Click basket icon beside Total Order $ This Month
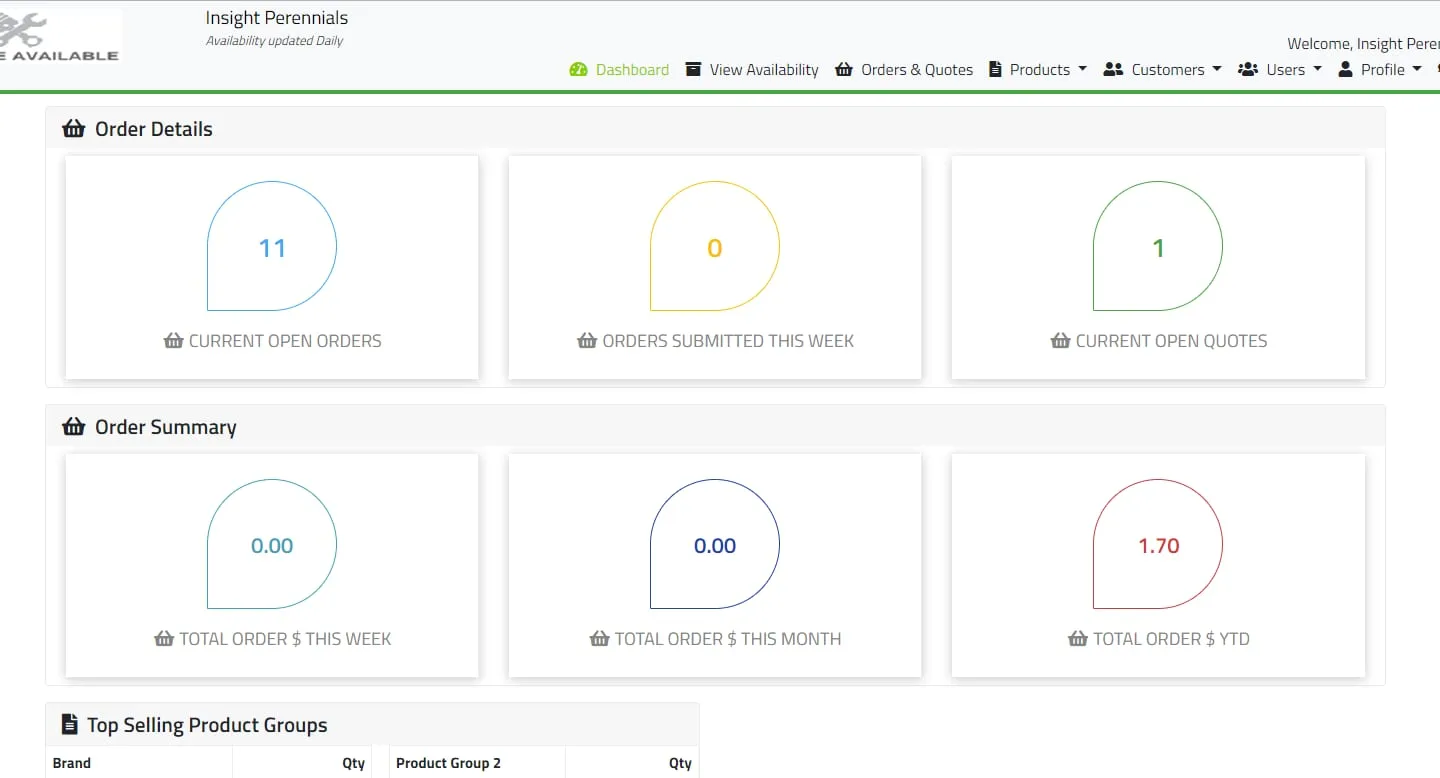1440x778 pixels. point(600,639)
